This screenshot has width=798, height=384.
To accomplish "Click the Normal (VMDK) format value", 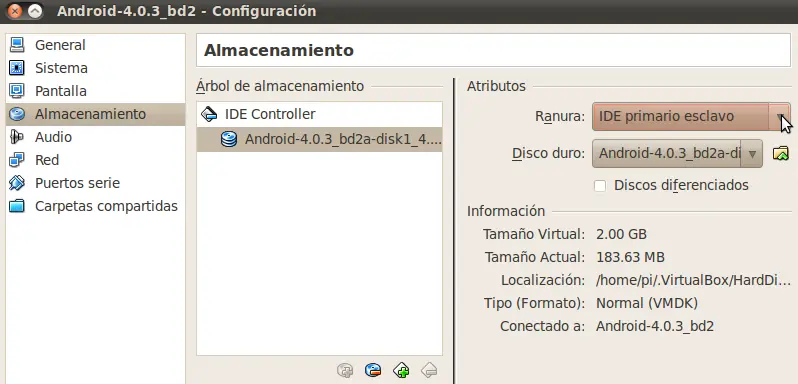I will [x=647, y=304].
